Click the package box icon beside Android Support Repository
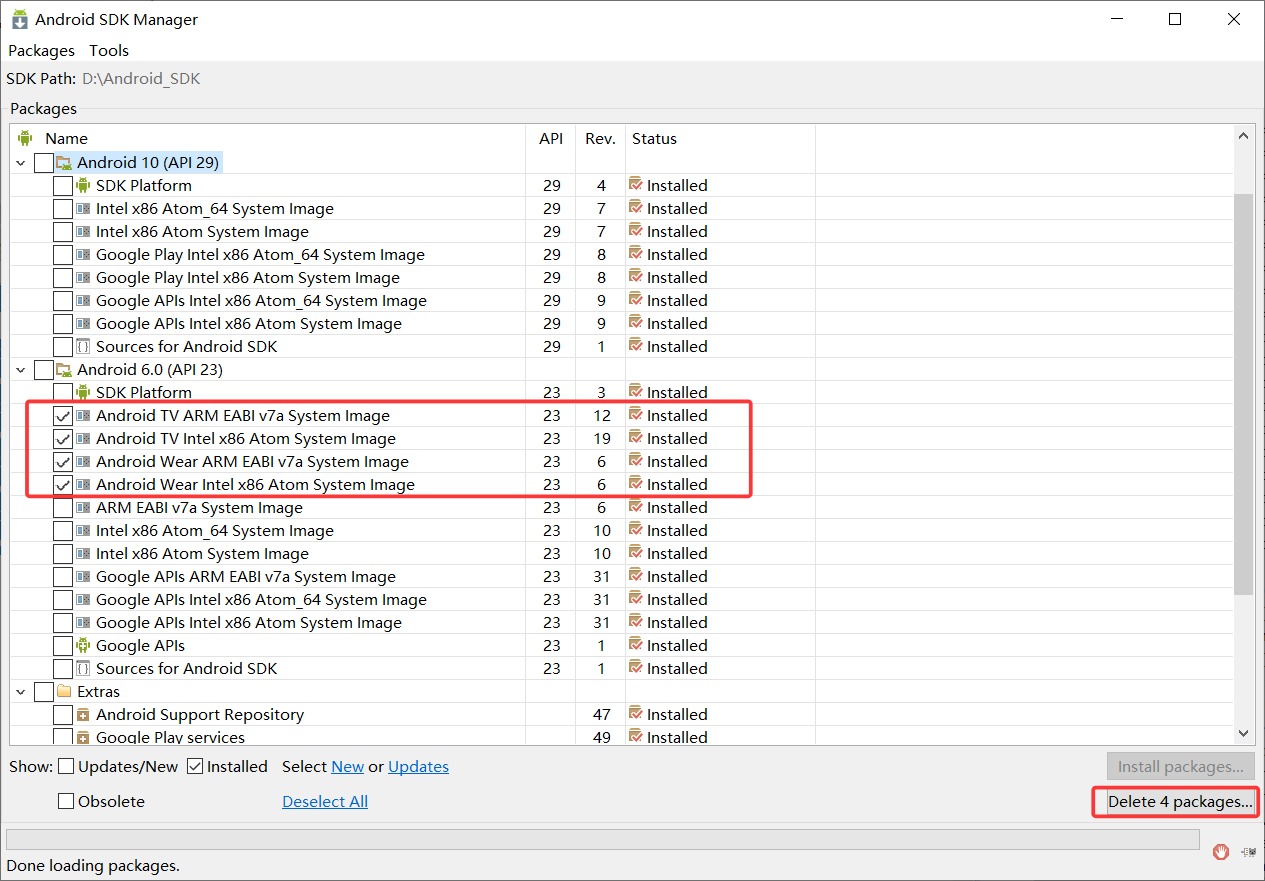 pos(82,714)
